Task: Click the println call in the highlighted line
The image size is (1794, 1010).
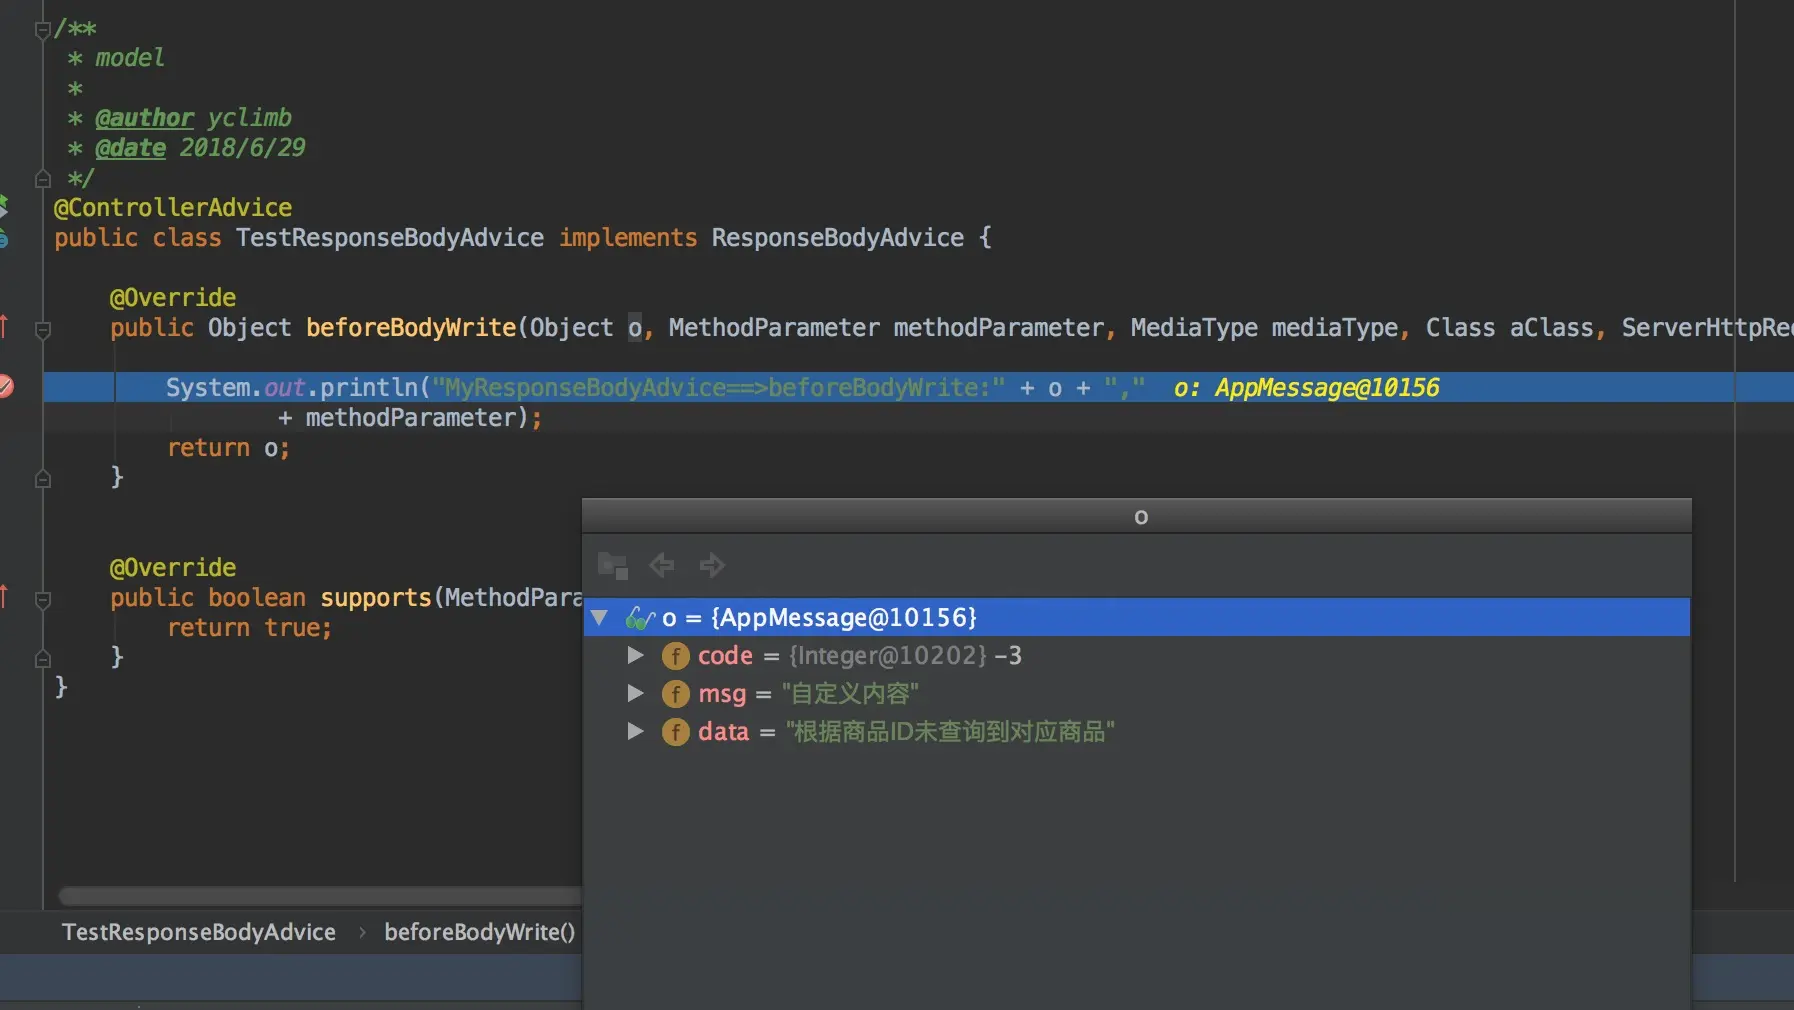Action: (369, 388)
